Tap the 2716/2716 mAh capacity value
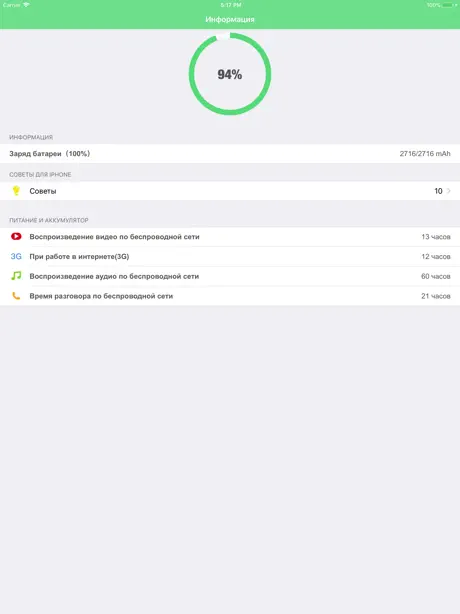460x614 pixels. coord(425,154)
